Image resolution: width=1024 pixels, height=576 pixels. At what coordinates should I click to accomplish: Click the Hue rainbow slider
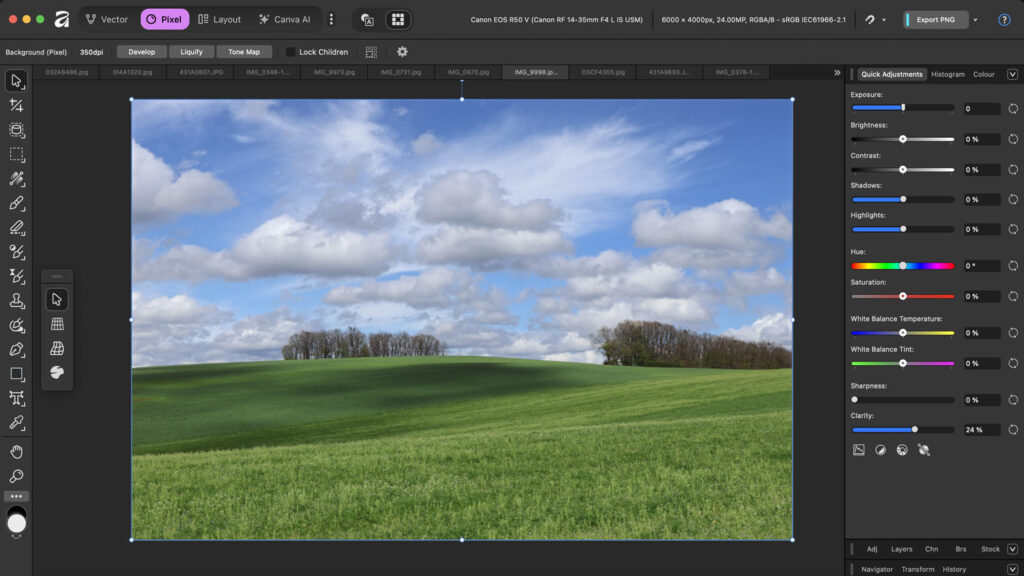click(902, 266)
